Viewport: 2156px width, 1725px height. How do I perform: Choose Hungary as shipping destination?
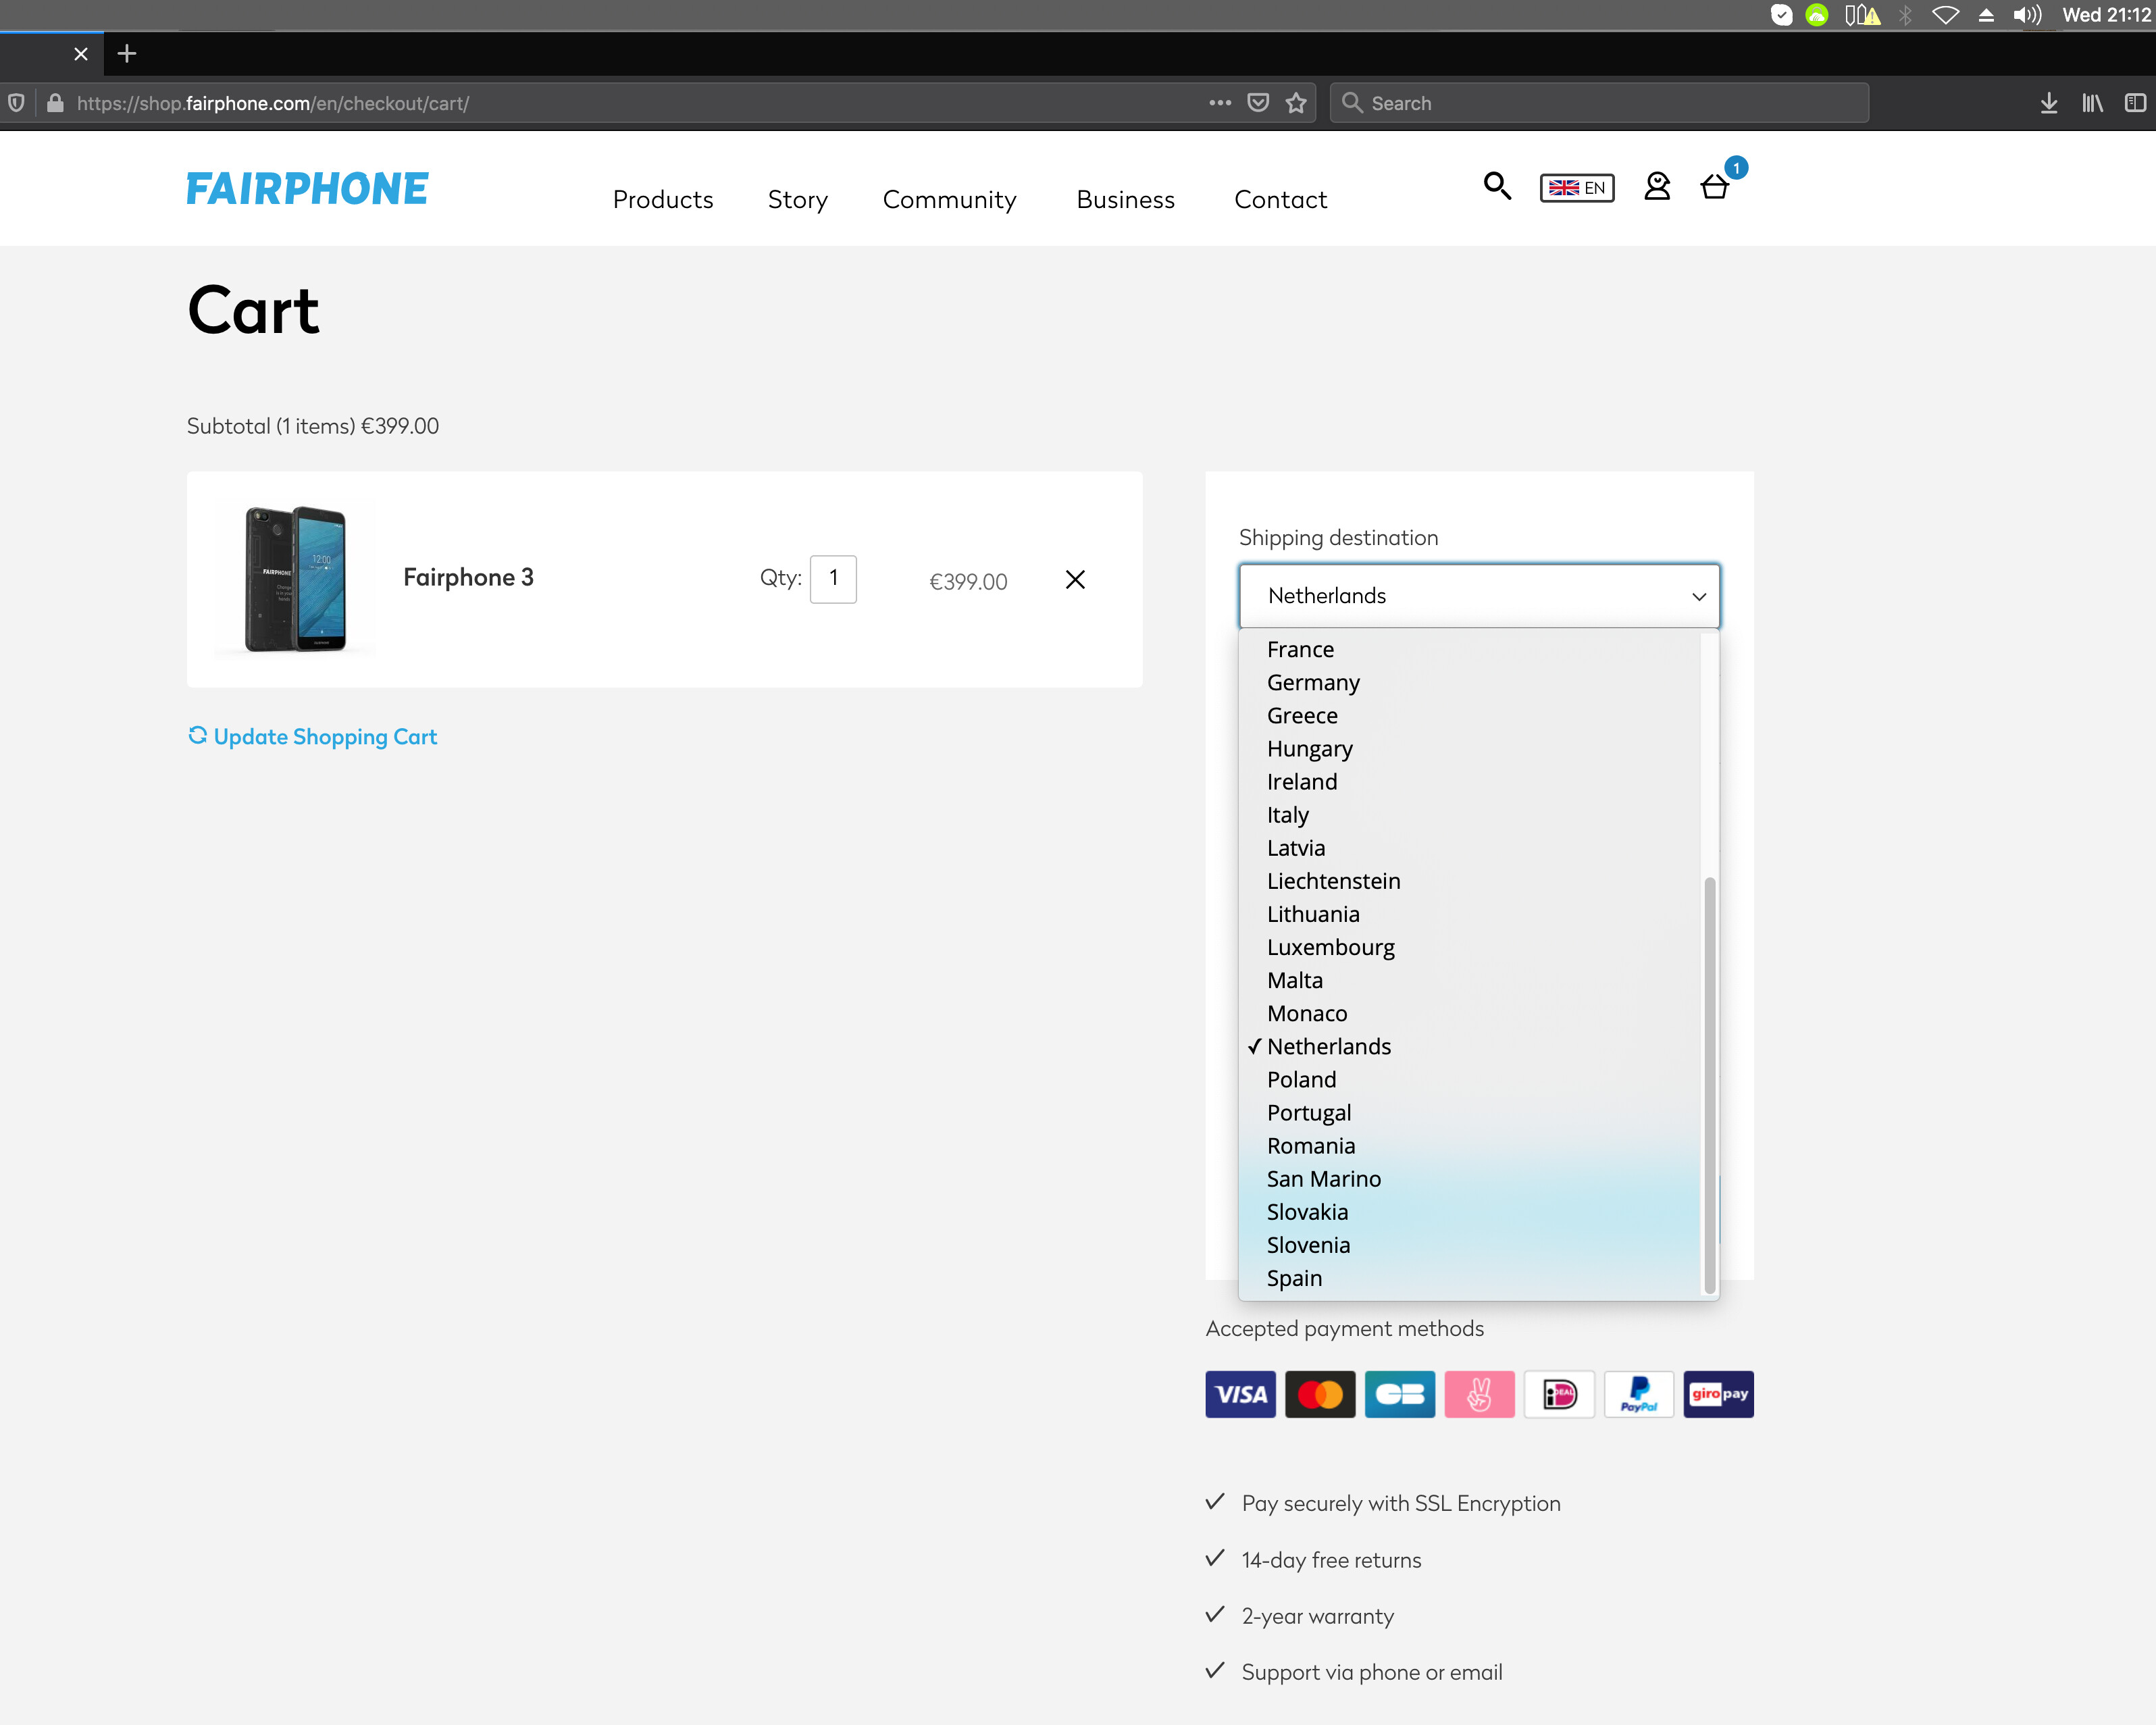click(x=1468, y=749)
